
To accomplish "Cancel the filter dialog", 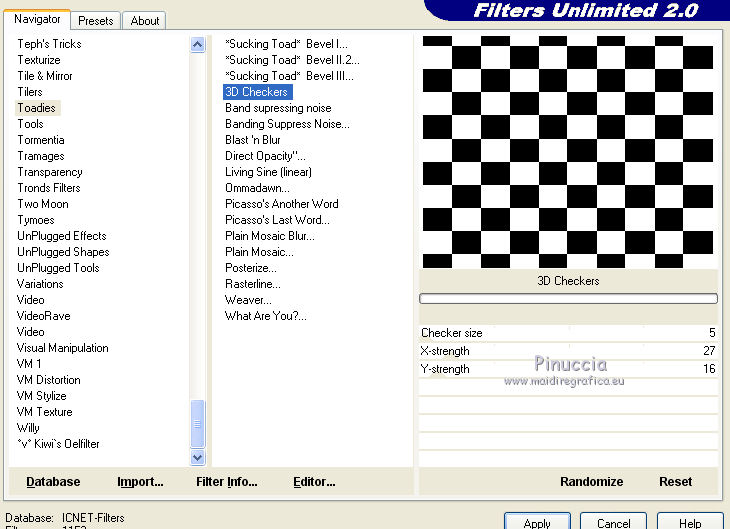I will pyautogui.click(x=613, y=522).
